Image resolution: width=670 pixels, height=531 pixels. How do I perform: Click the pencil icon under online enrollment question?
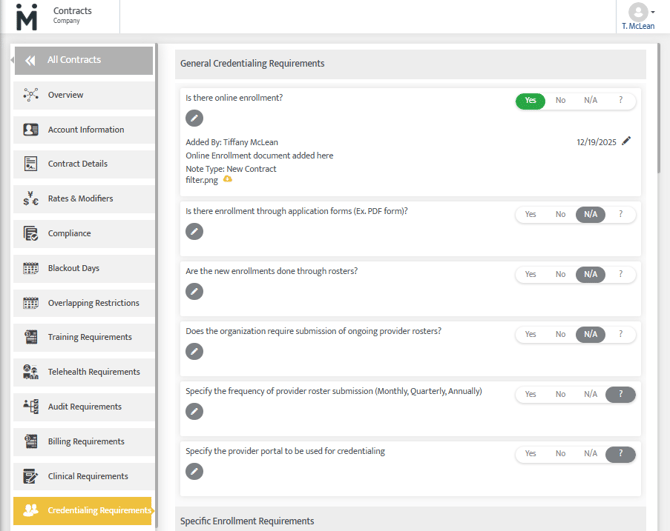tap(194, 119)
